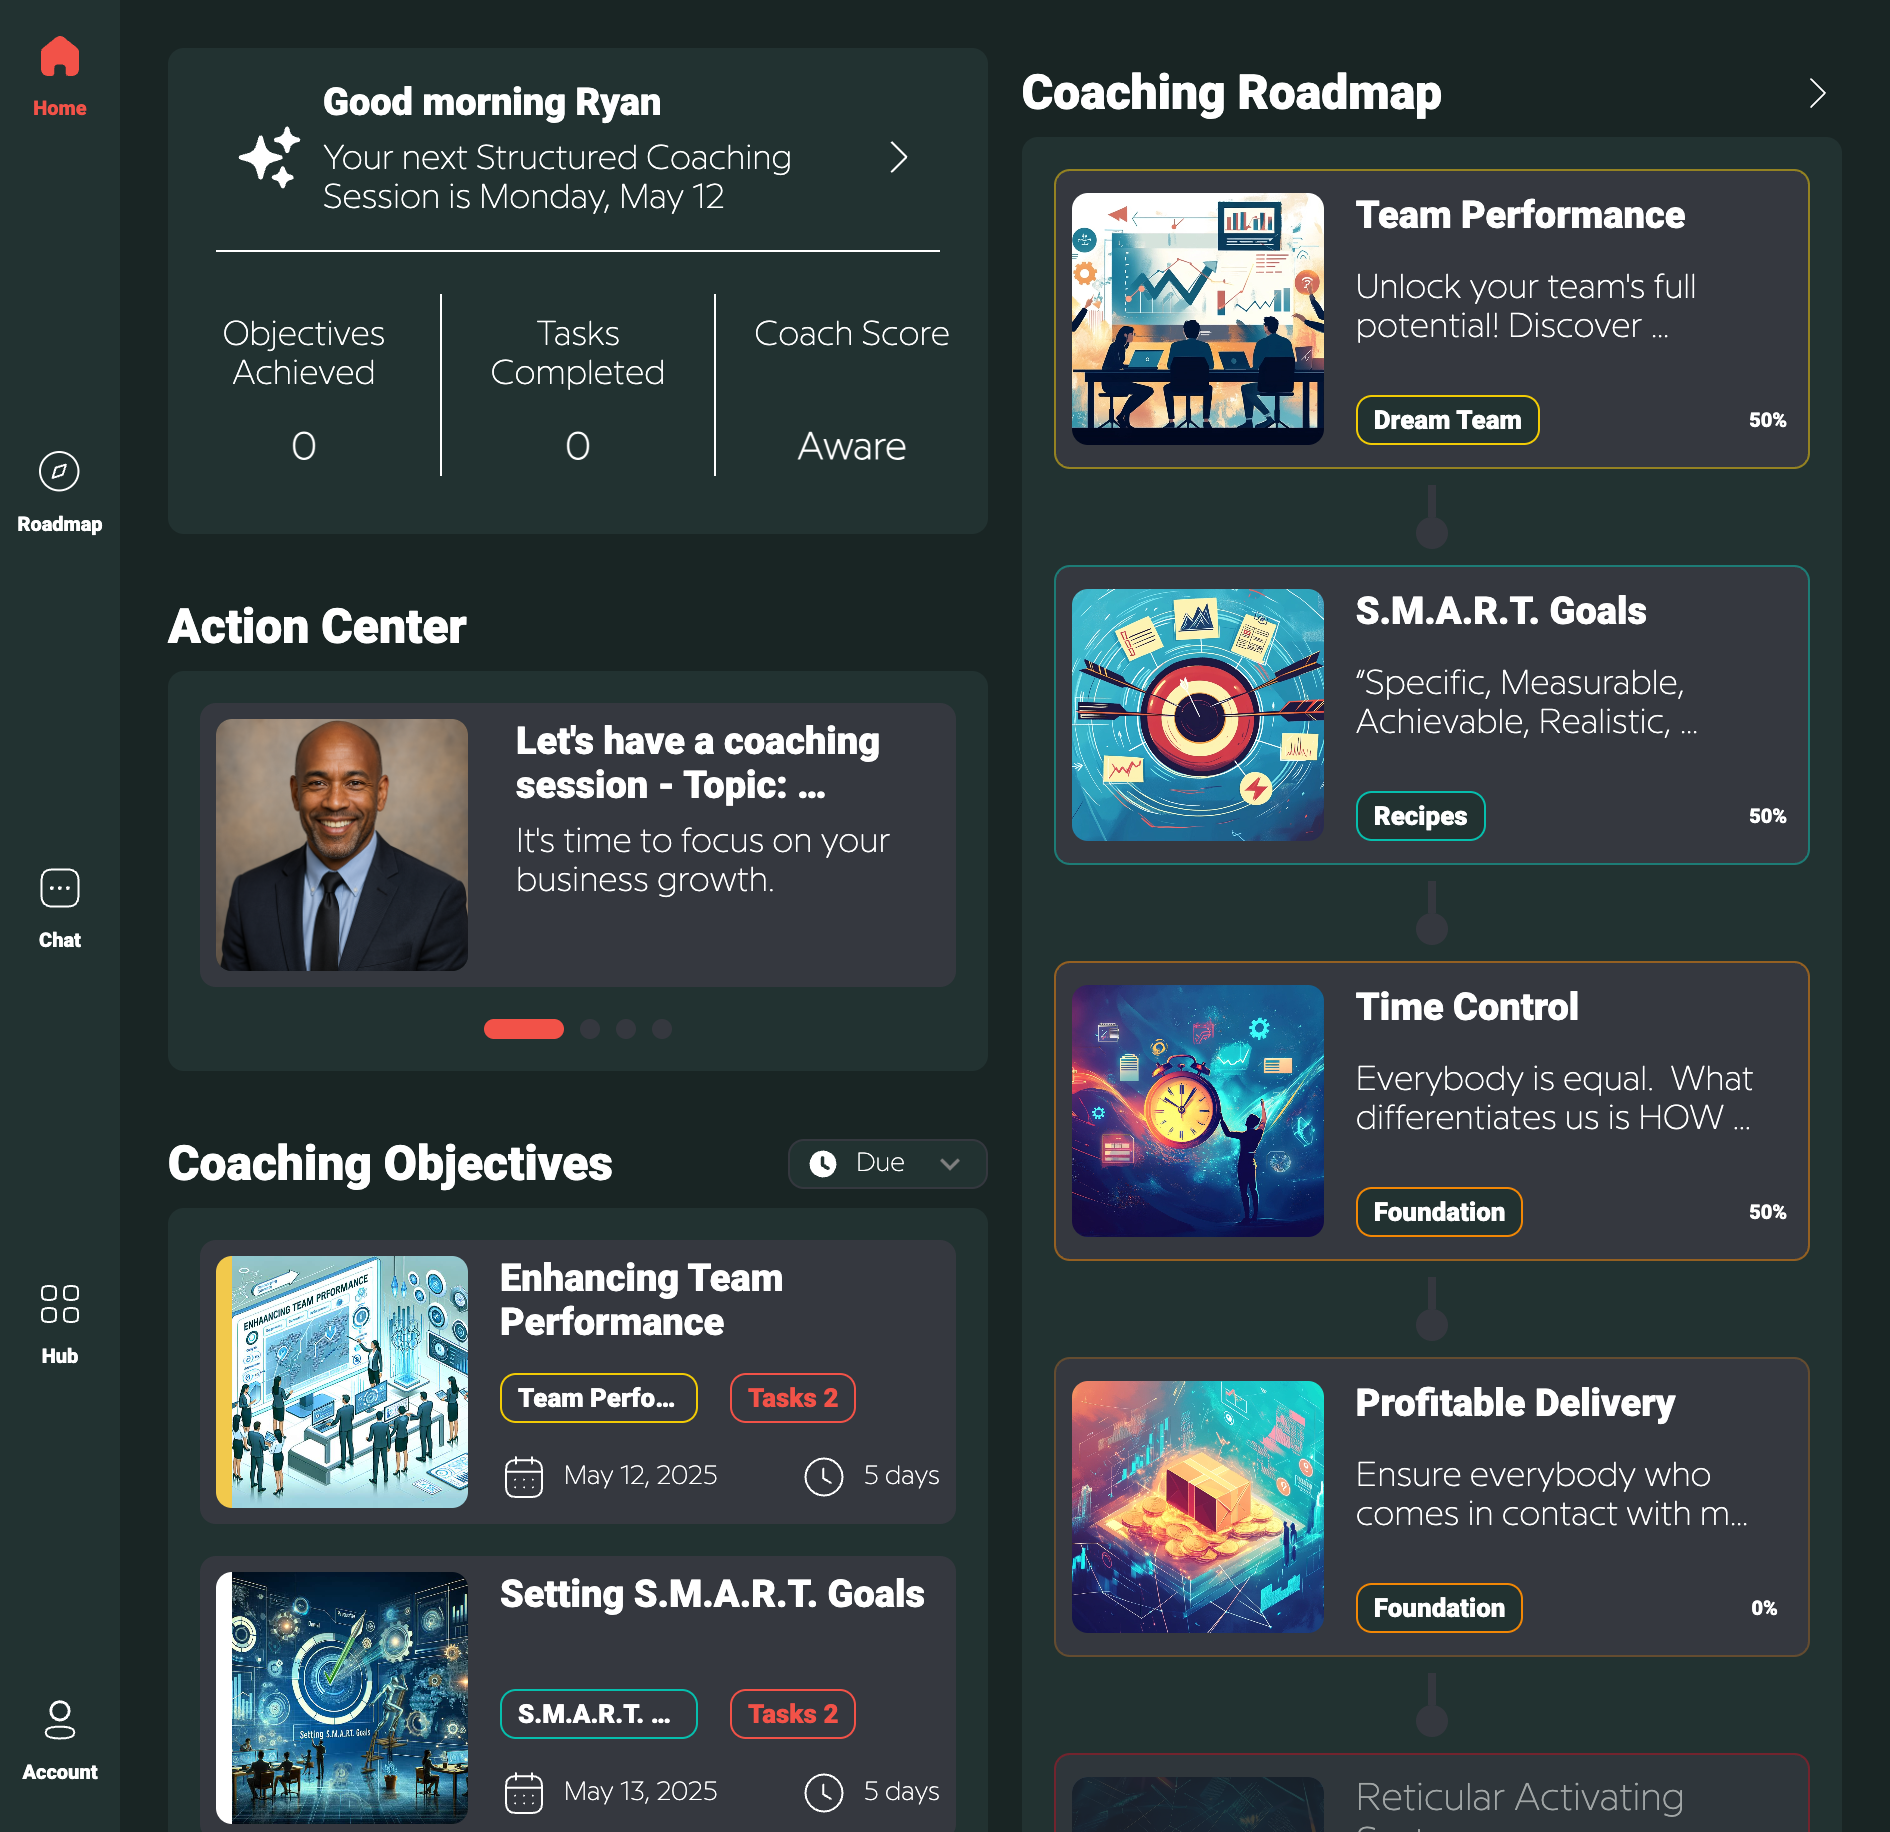
Task: Open the Chat icon in the sidebar
Action: (59, 888)
